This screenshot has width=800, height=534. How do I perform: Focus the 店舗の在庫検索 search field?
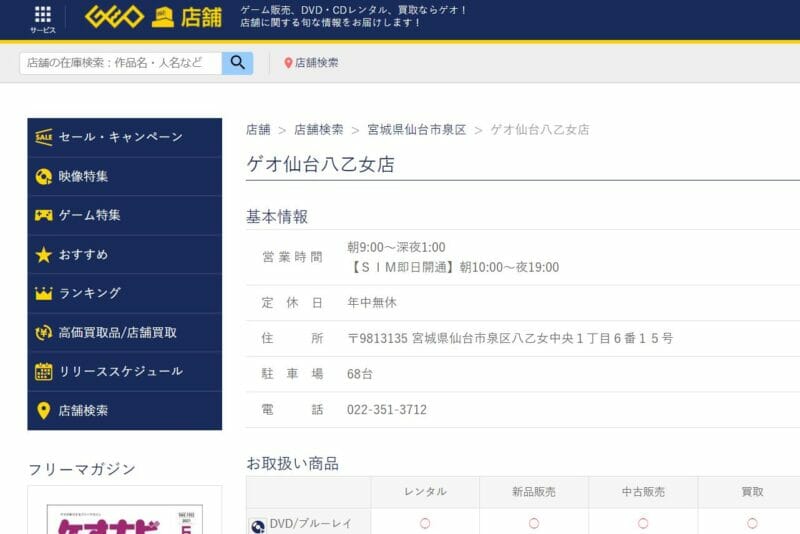(120, 63)
